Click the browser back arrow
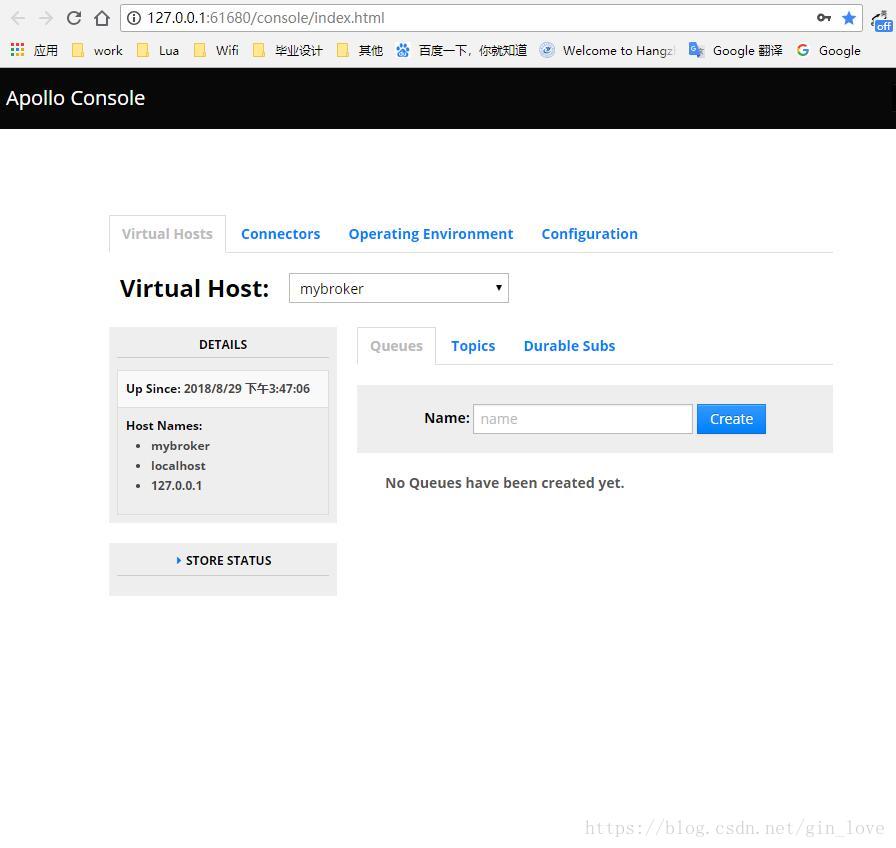This screenshot has height=848, width=896. tap(18, 18)
